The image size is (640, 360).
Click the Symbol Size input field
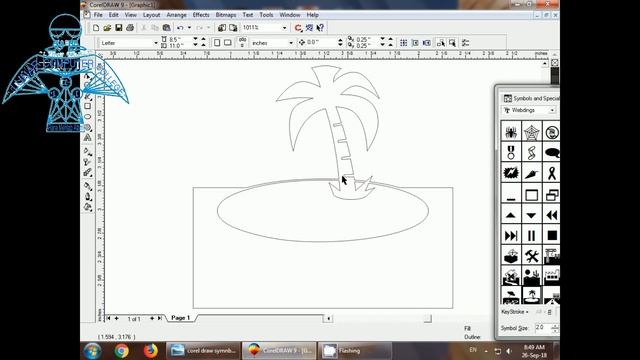pos(542,328)
